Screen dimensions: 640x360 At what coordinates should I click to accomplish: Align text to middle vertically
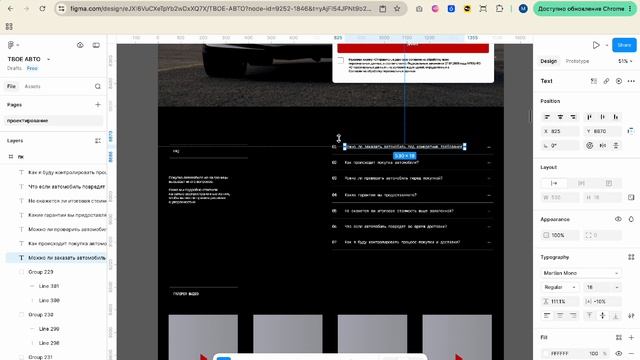tap(602, 316)
